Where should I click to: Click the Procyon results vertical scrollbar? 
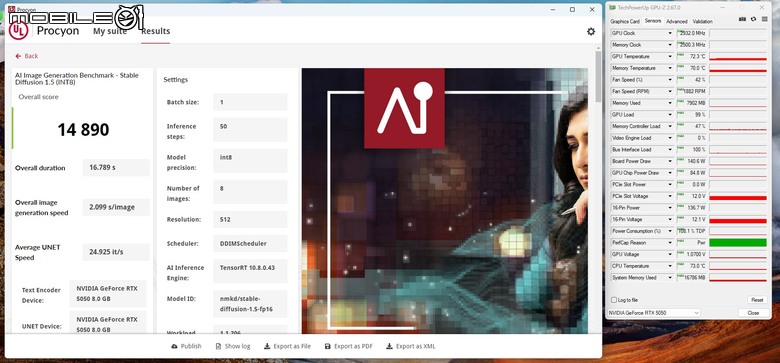pyautogui.click(x=598, y=76)
